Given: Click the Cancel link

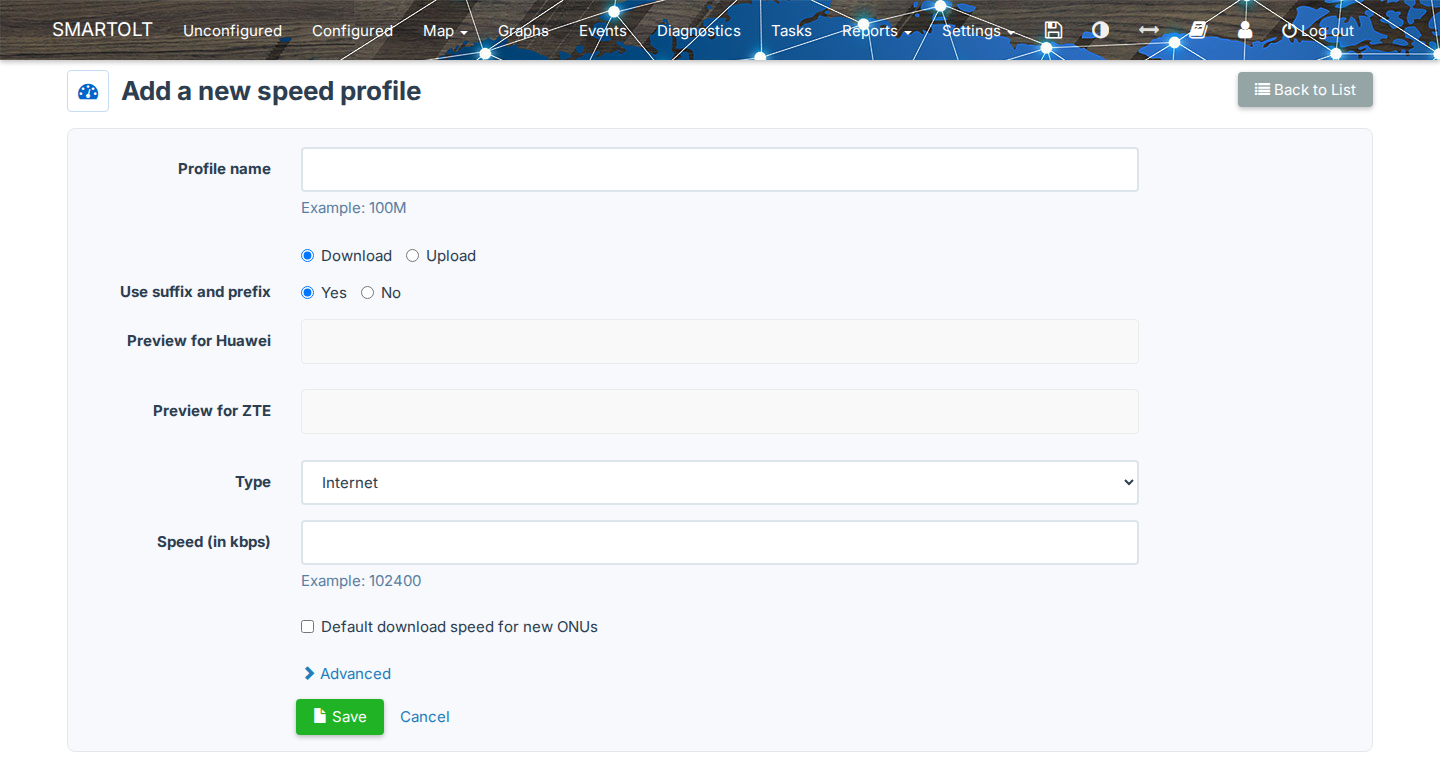Looking at the screenshot, I should tap(425, 717).
